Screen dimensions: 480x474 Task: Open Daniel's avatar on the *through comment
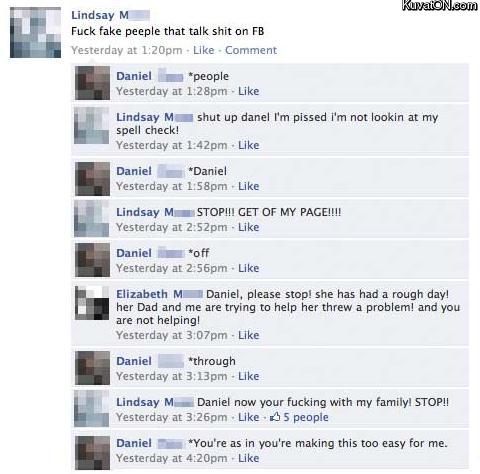92,368
